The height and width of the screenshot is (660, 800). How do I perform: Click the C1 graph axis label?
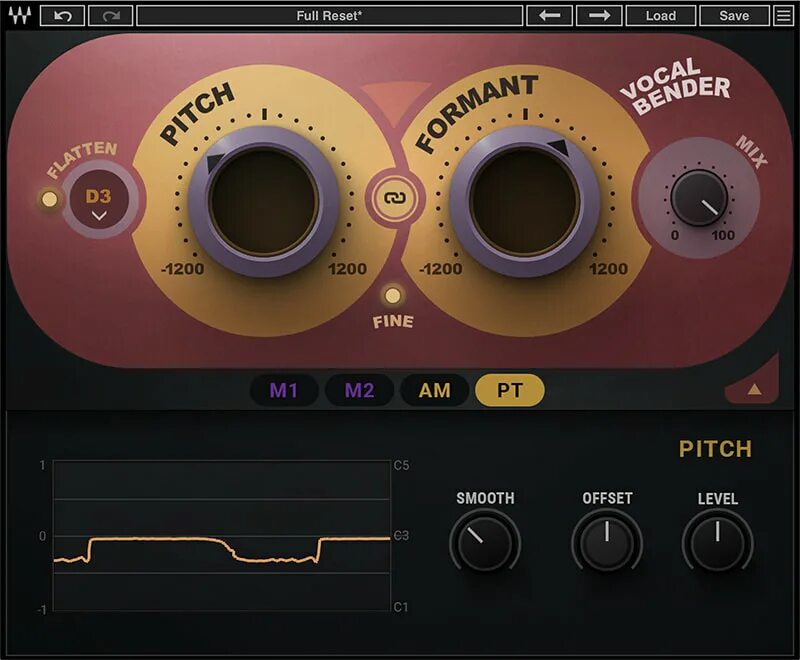click(401, 607)
